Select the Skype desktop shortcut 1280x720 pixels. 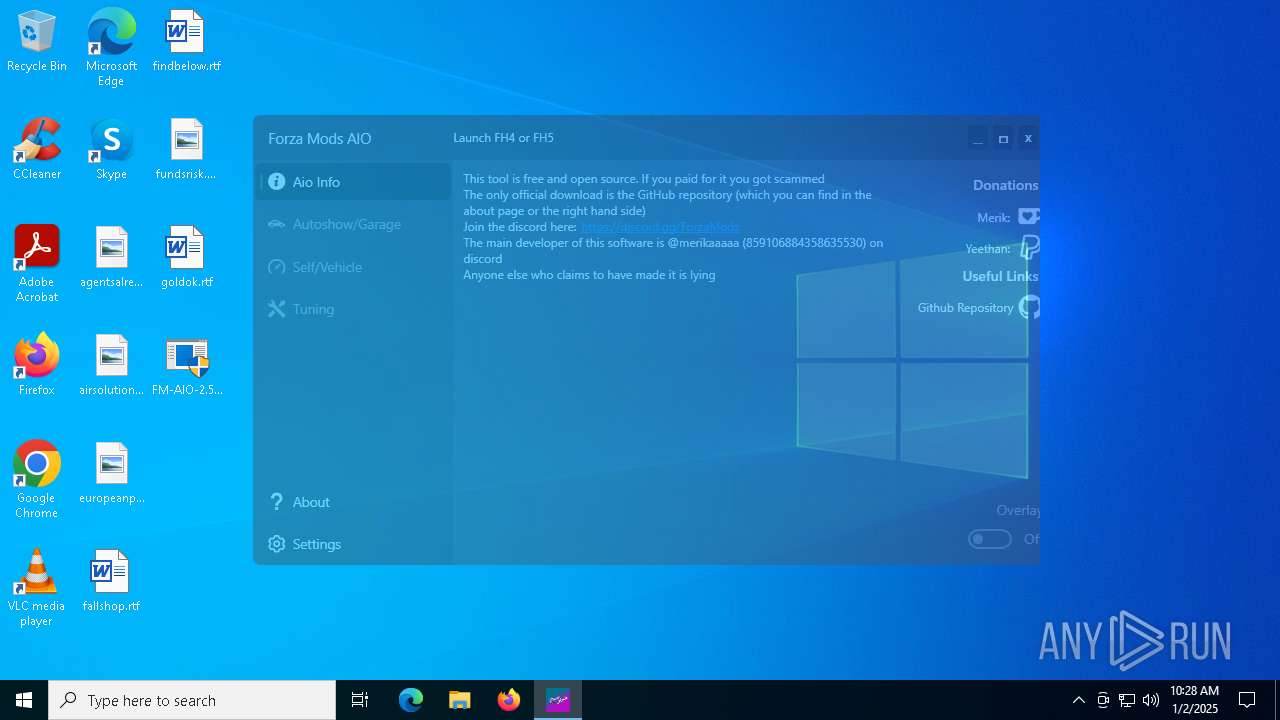tap(111, 150)
